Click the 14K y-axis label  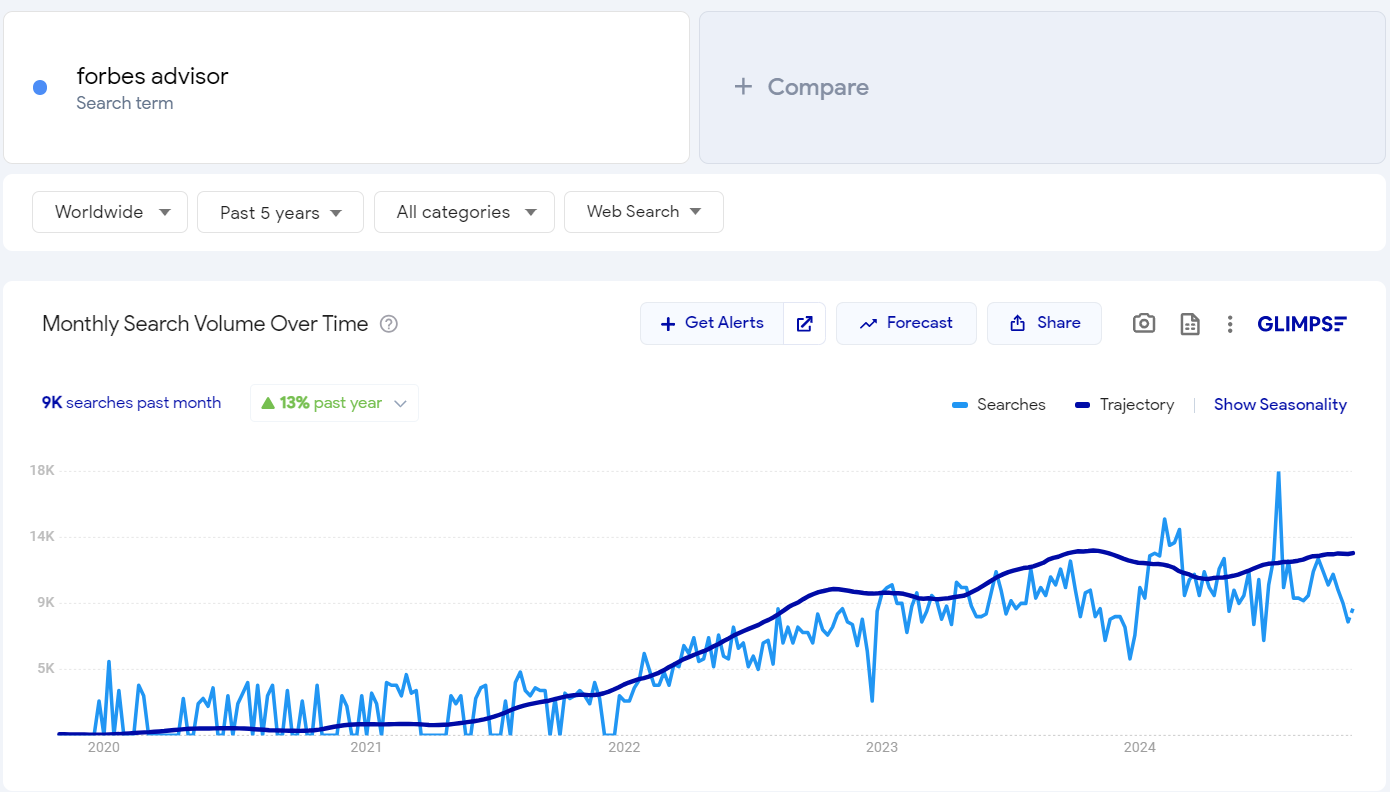click(41, 536)
